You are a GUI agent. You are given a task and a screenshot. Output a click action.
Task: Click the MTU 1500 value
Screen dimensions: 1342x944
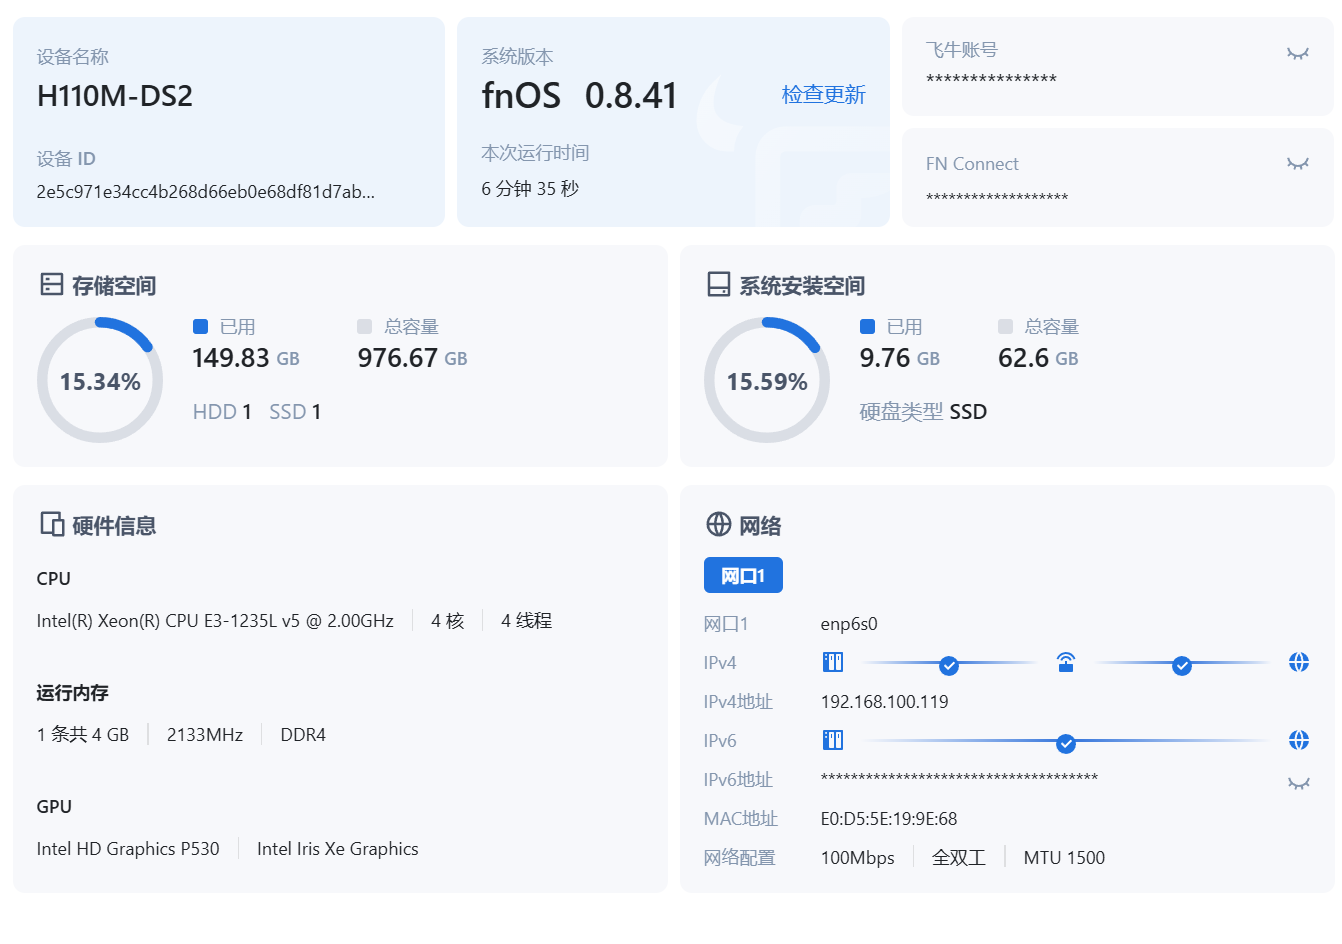pyautogui.click(x=1064, y=858)
